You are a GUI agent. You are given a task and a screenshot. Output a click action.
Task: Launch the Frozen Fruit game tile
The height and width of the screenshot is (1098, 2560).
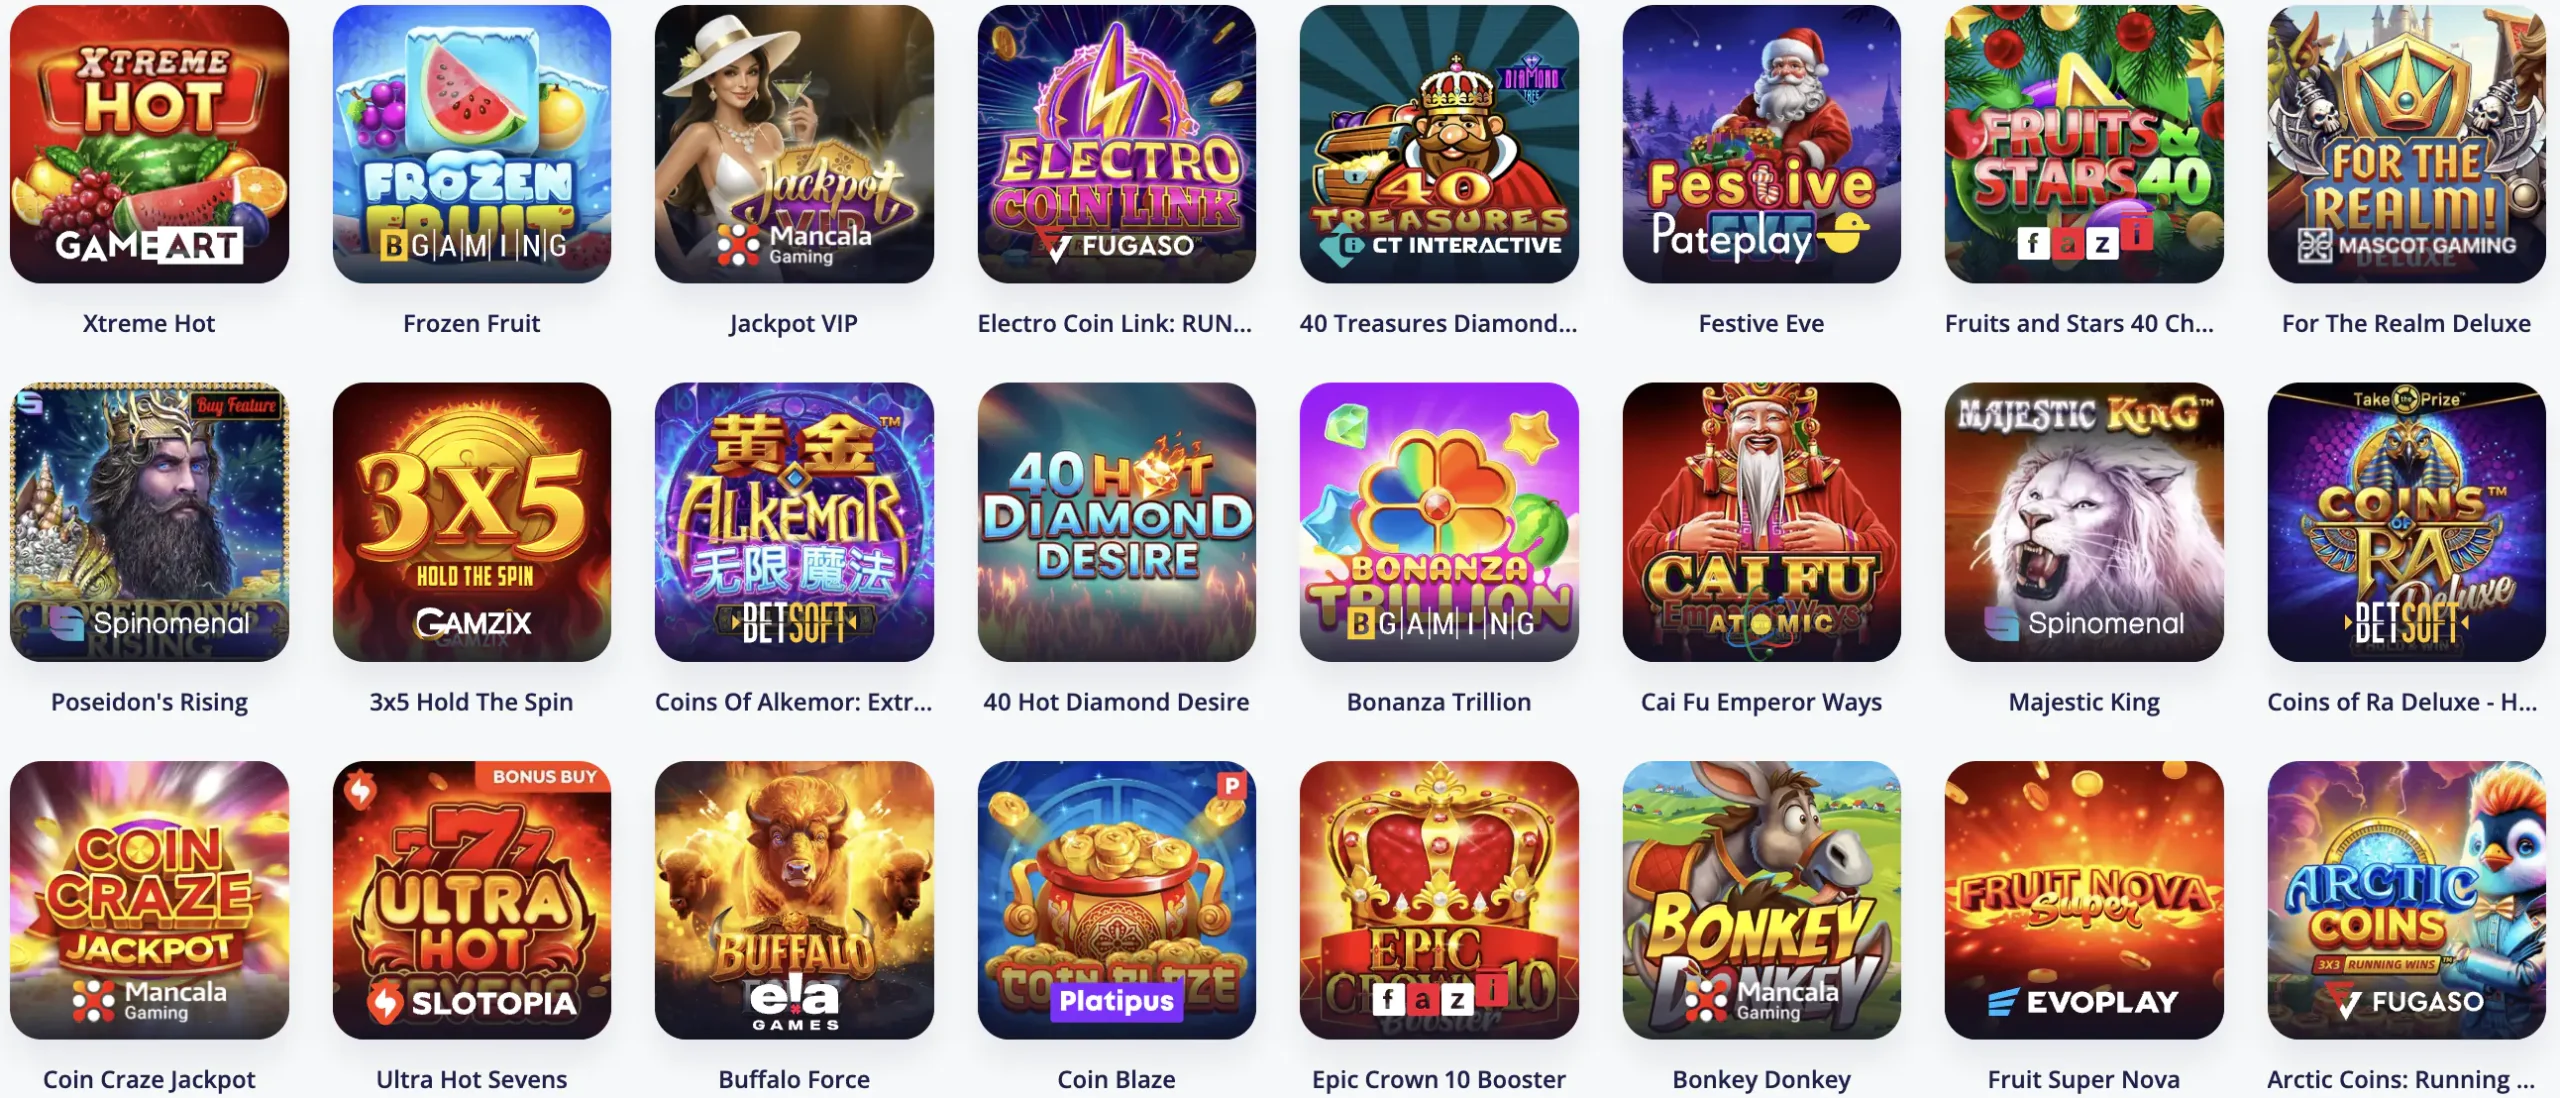click(472, 144)
